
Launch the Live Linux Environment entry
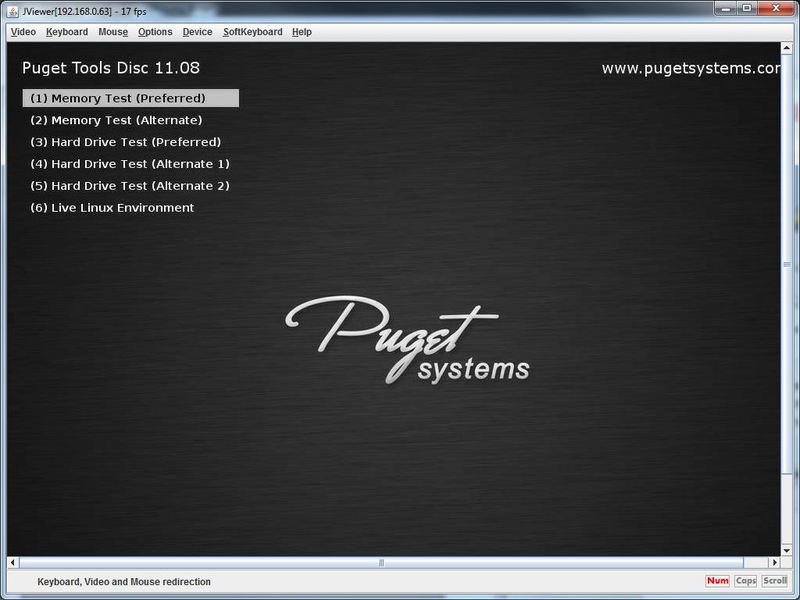tap(112, 208)
